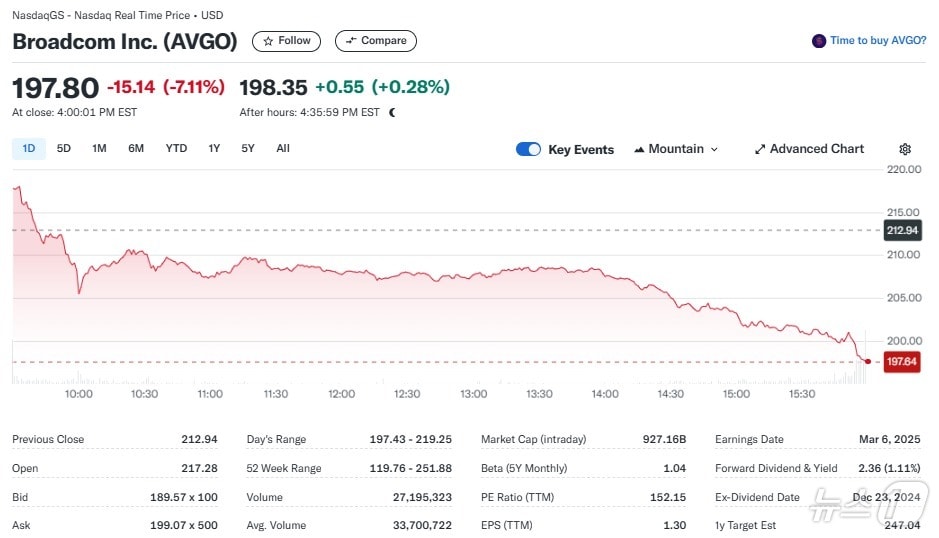
Task: Open the Advanced Chart link
Action: (816, 149)
